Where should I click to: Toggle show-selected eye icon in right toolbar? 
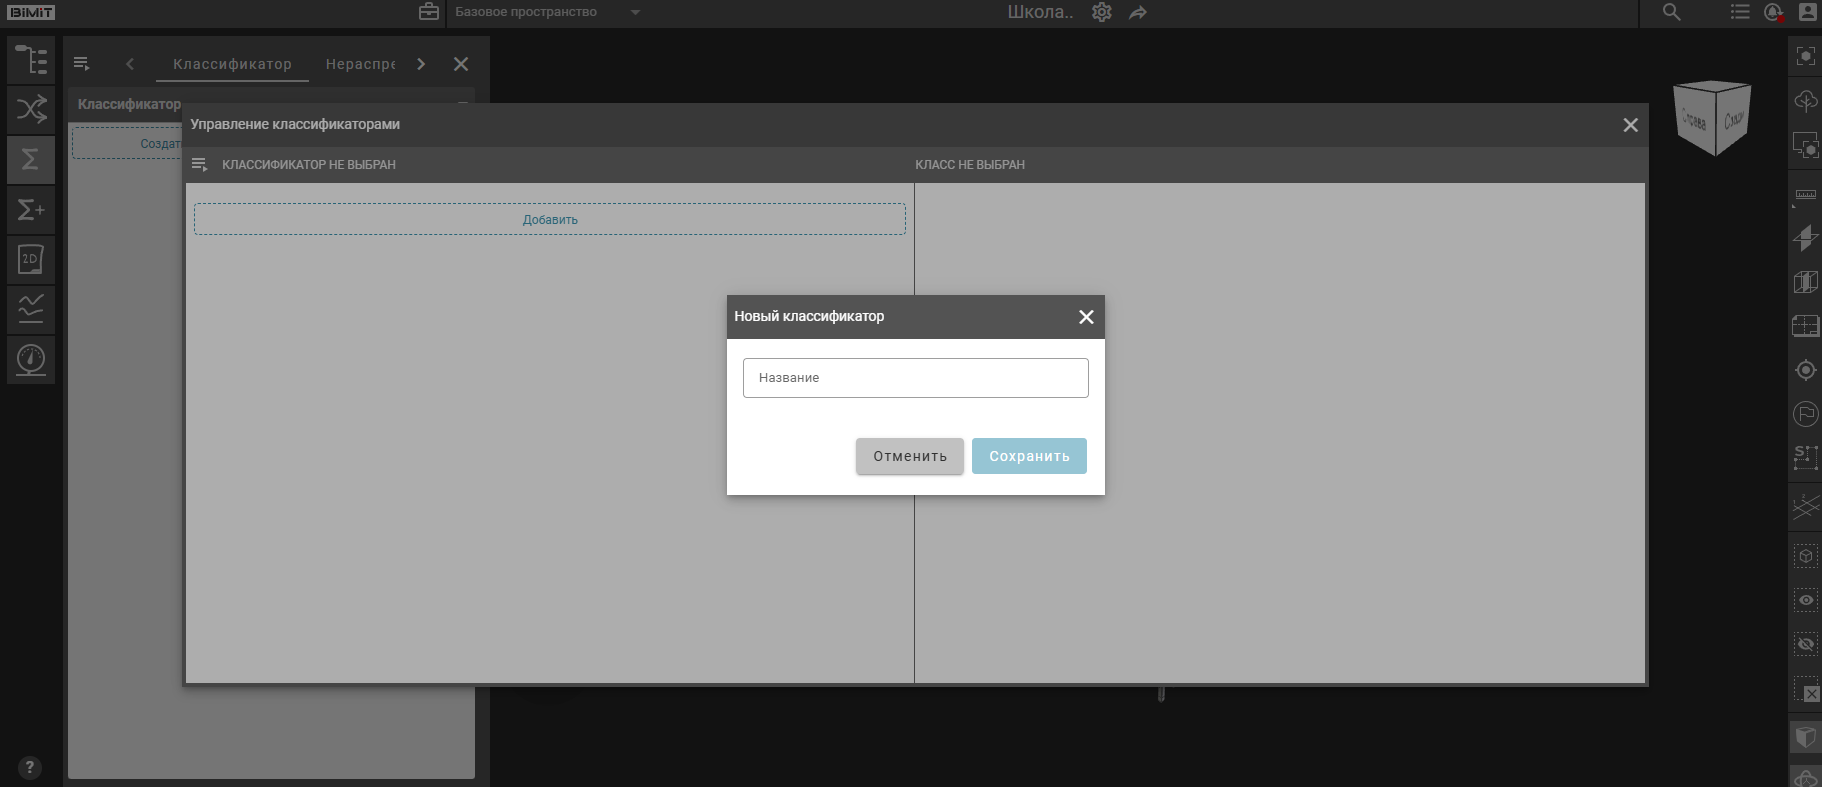[1805, 600]
